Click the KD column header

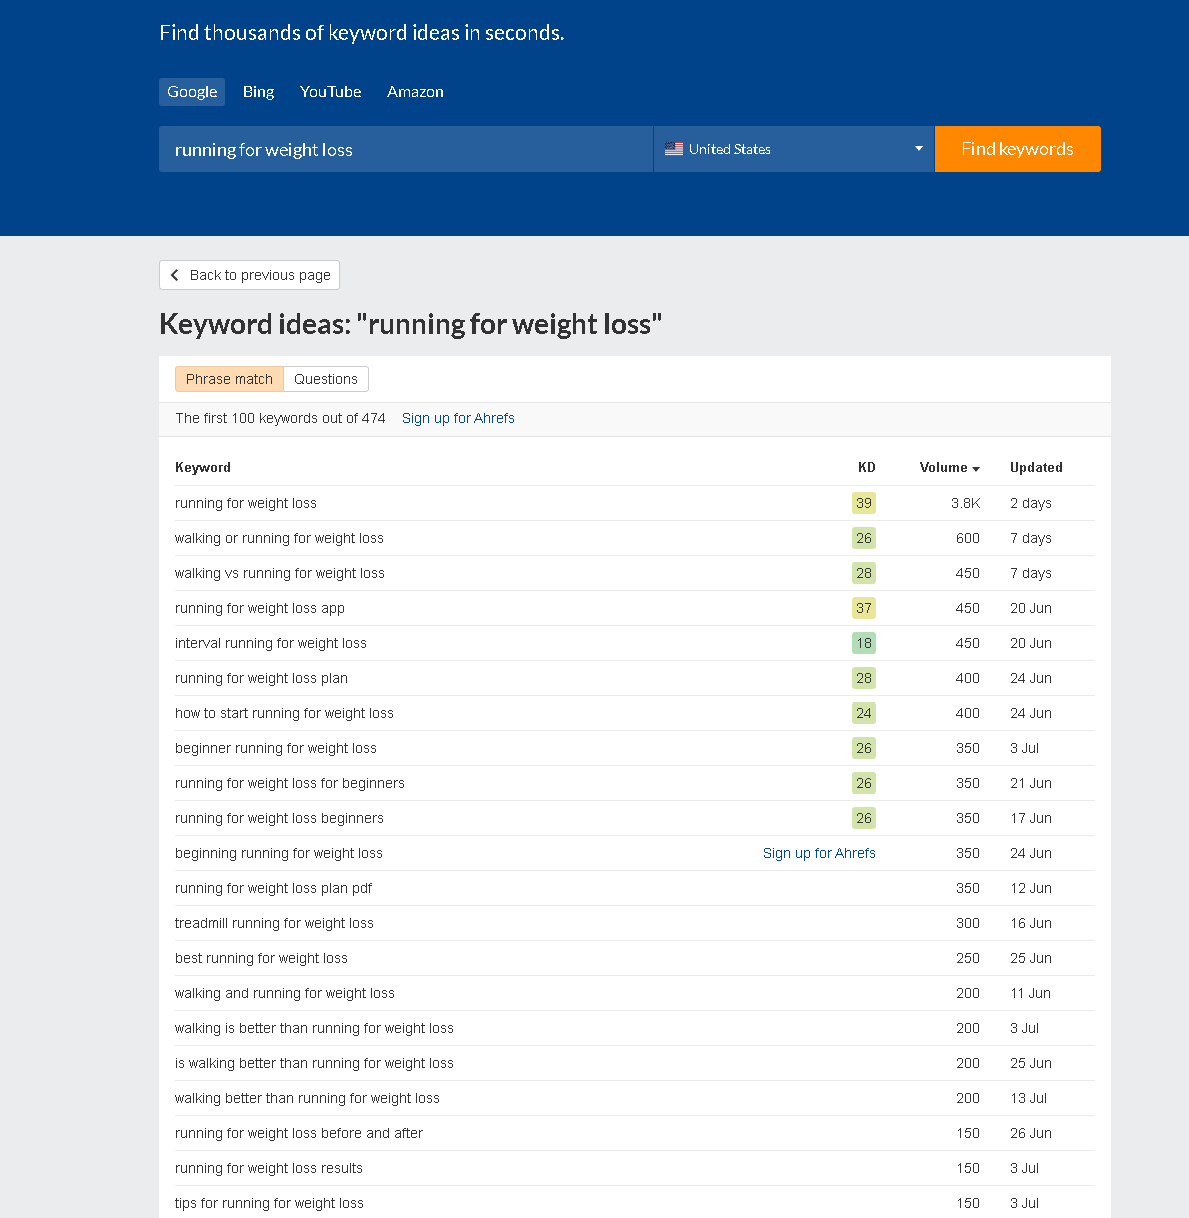coord(867,467)
